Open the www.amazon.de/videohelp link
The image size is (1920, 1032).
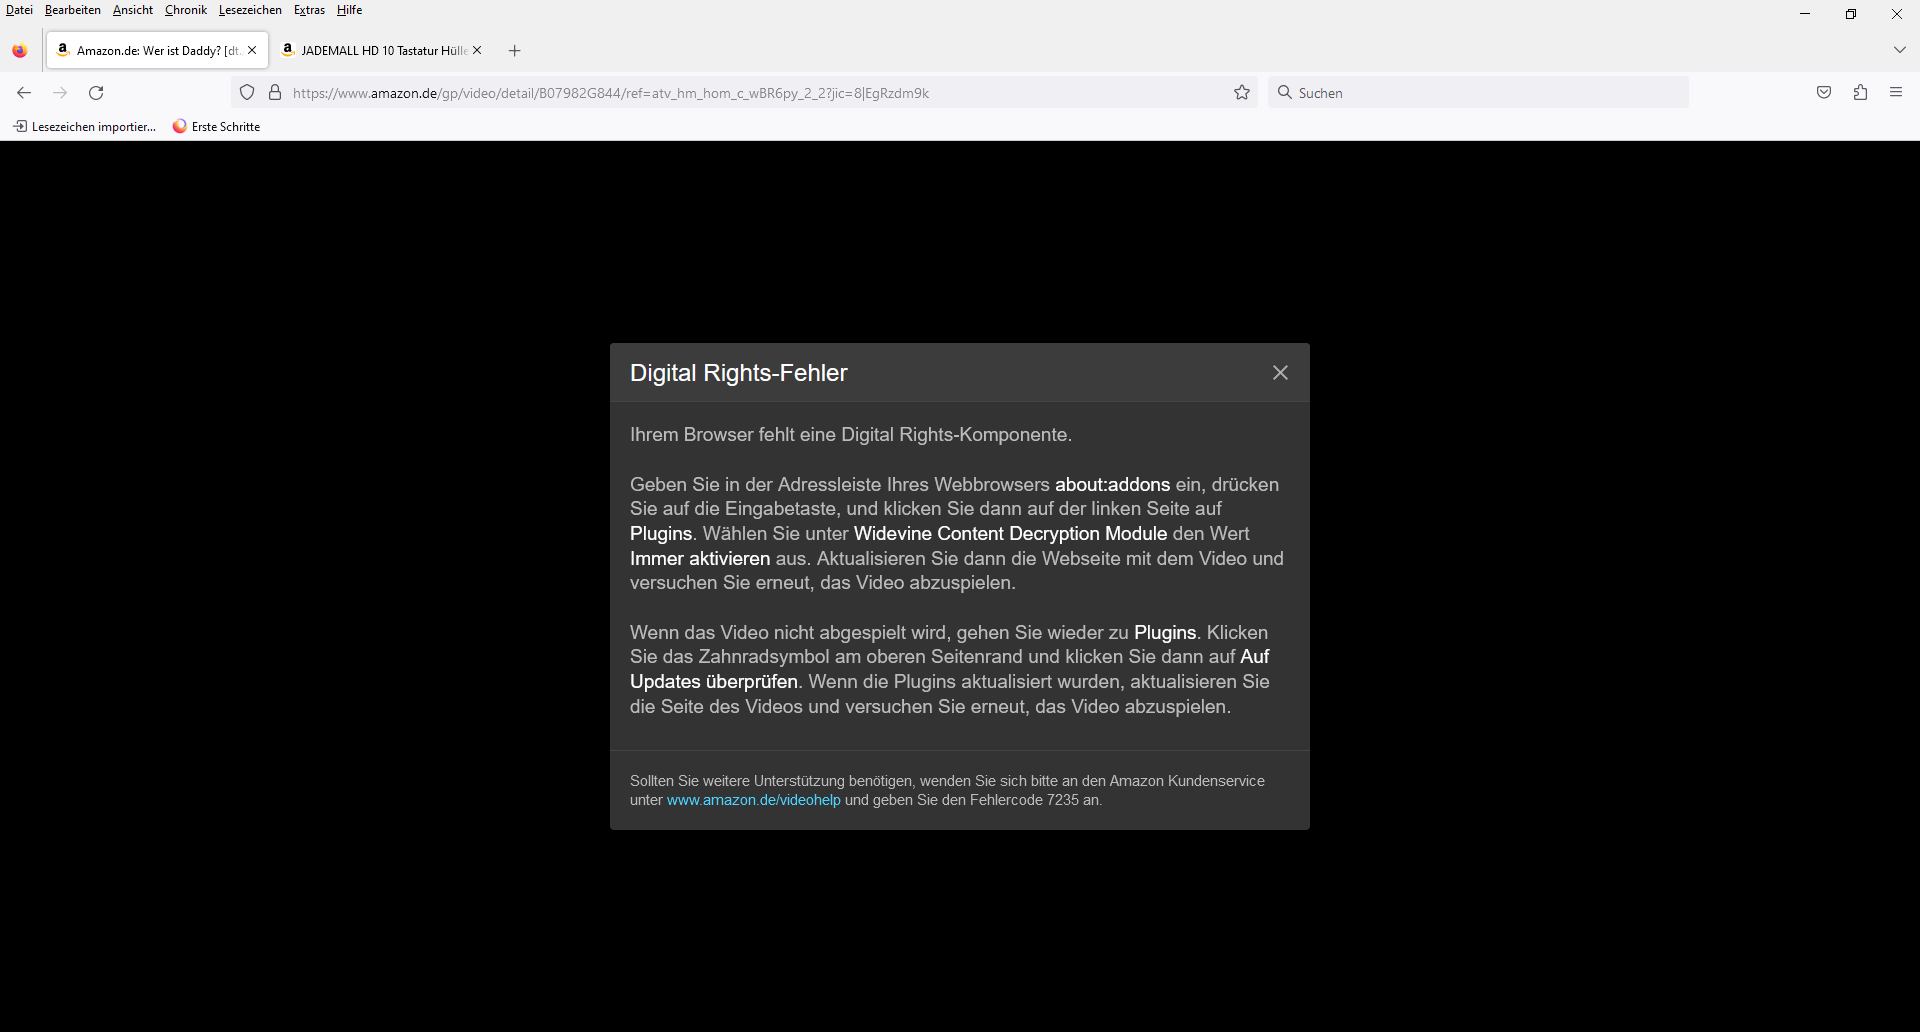click(754, 800)
